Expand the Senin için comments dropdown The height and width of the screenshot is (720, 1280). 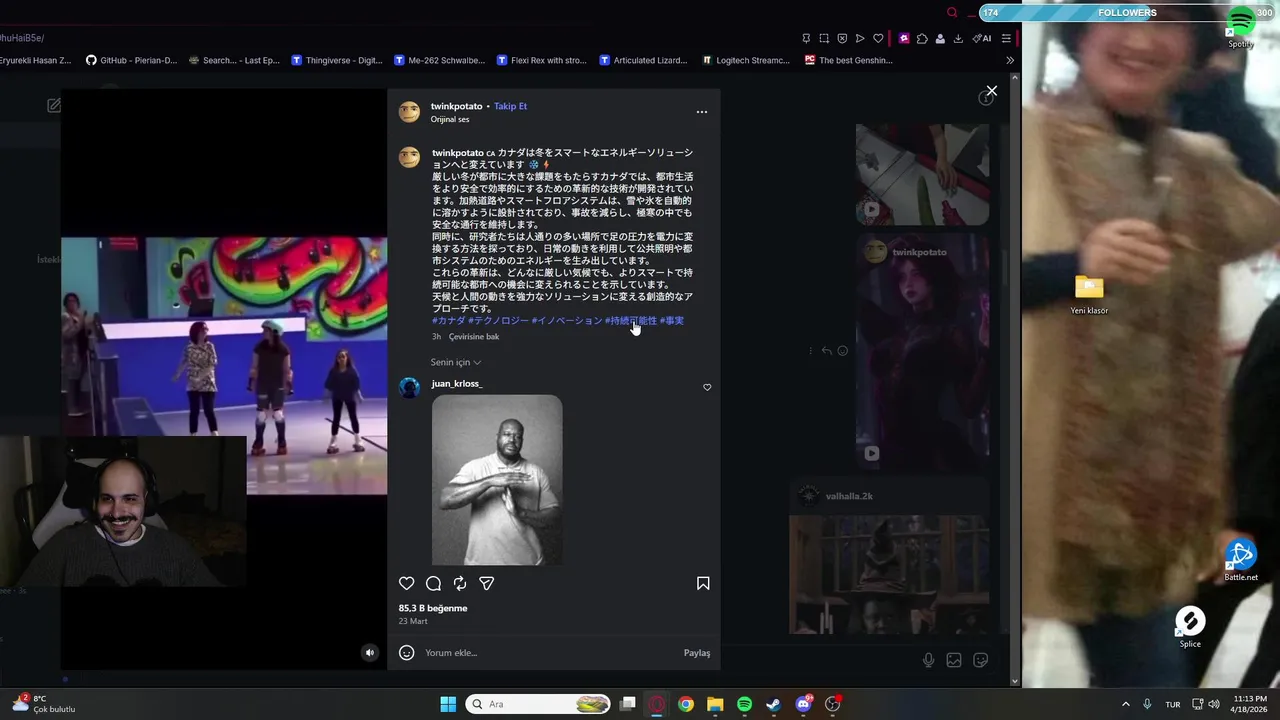456,362
